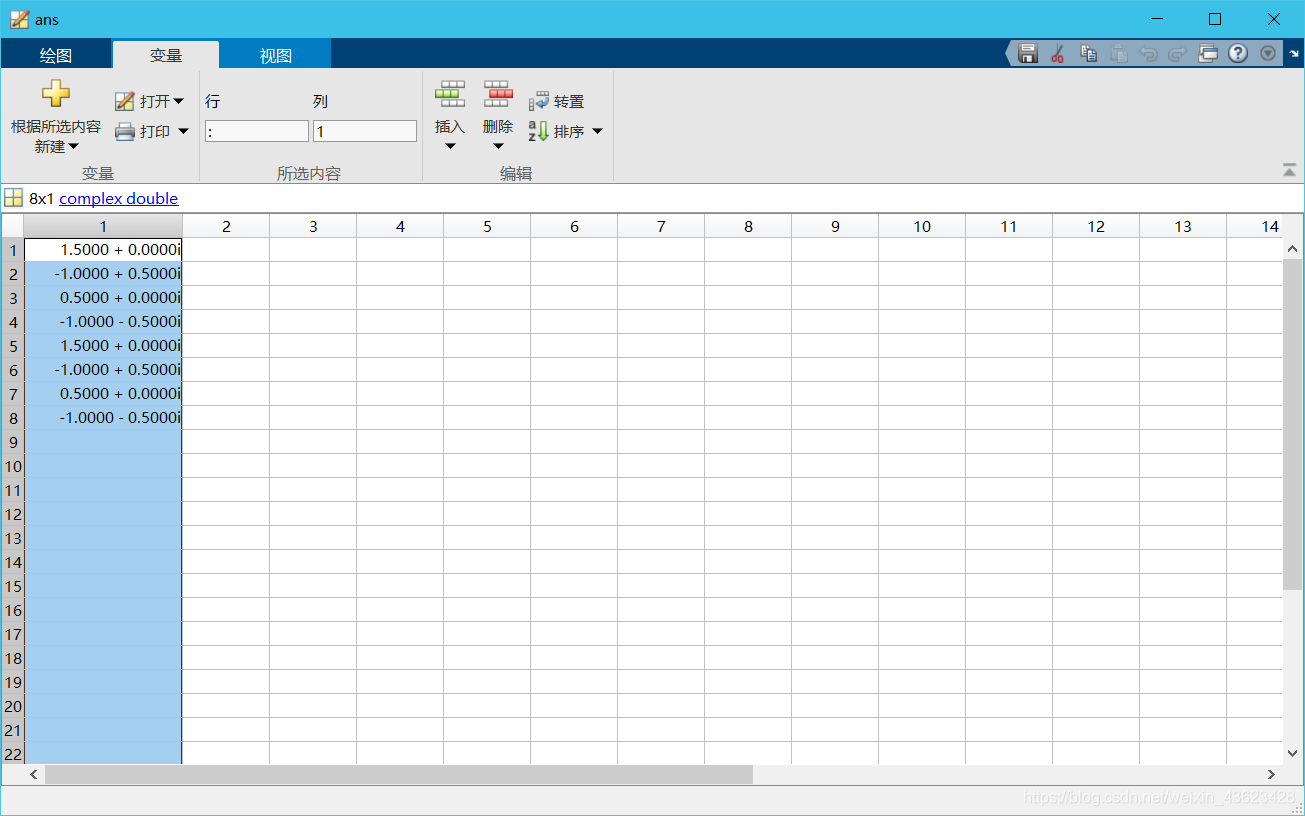Screen dimensions: 1305x816
Task: Open the complex double link
Action: 119,198
